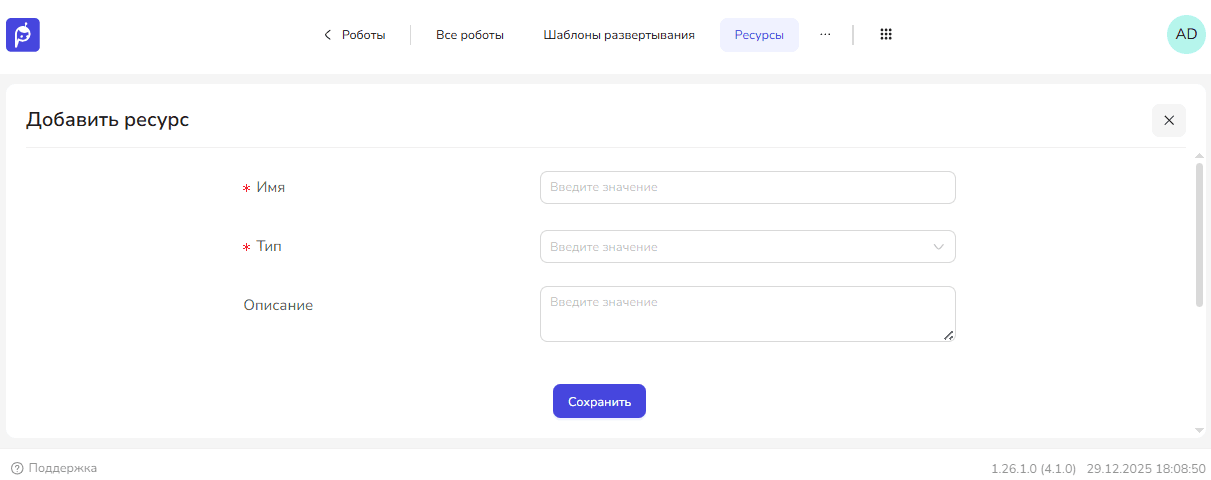Click the scrollbar's up arrow
The width and height of the screenshot is (1211, 480).
(x=1199, y=155)
